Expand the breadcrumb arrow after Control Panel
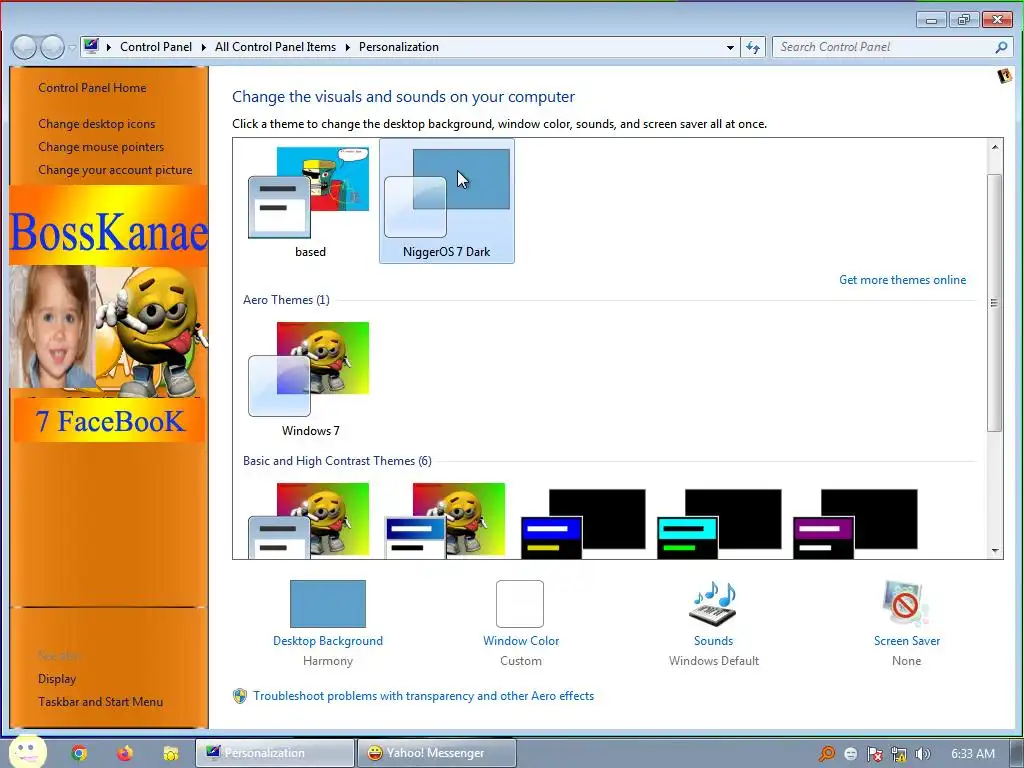 tap(204, 47)
